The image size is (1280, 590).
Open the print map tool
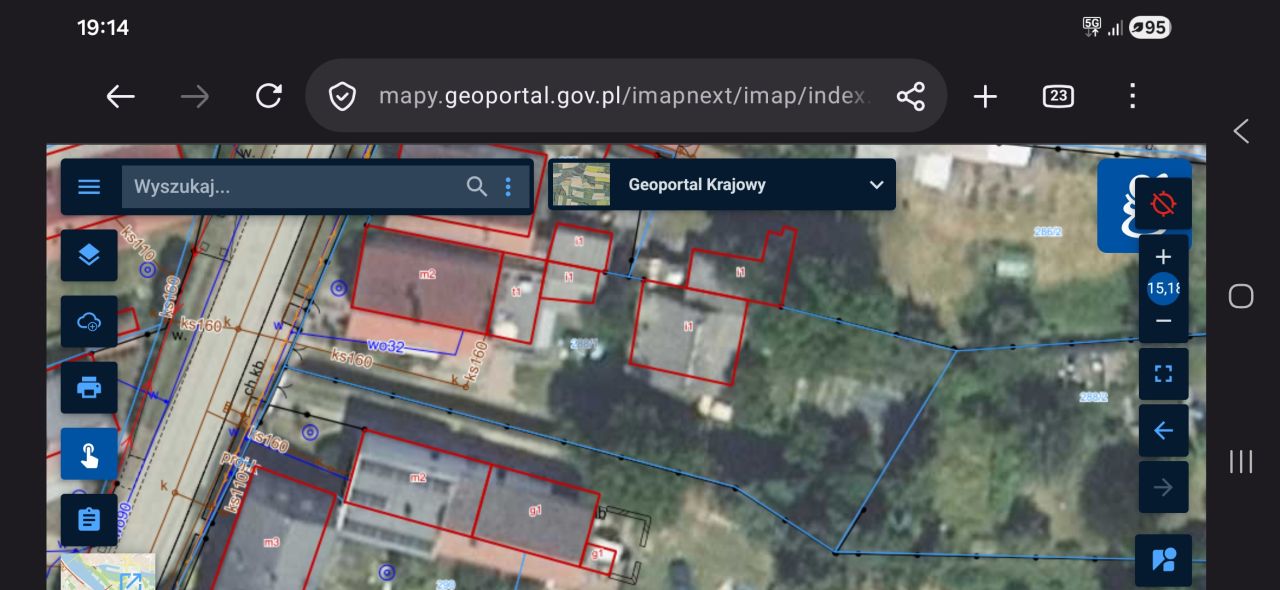[x=89, y=387]
